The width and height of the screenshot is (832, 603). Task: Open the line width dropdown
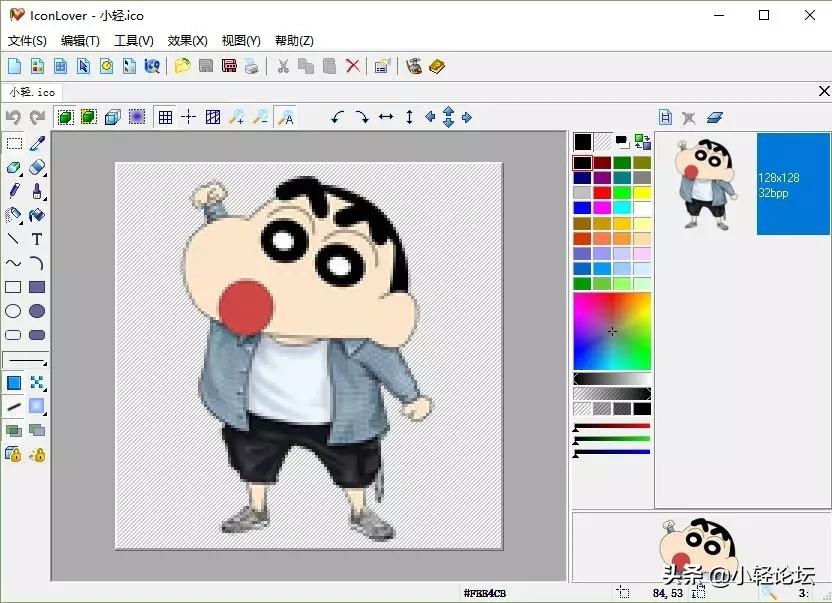pos(25,360)
